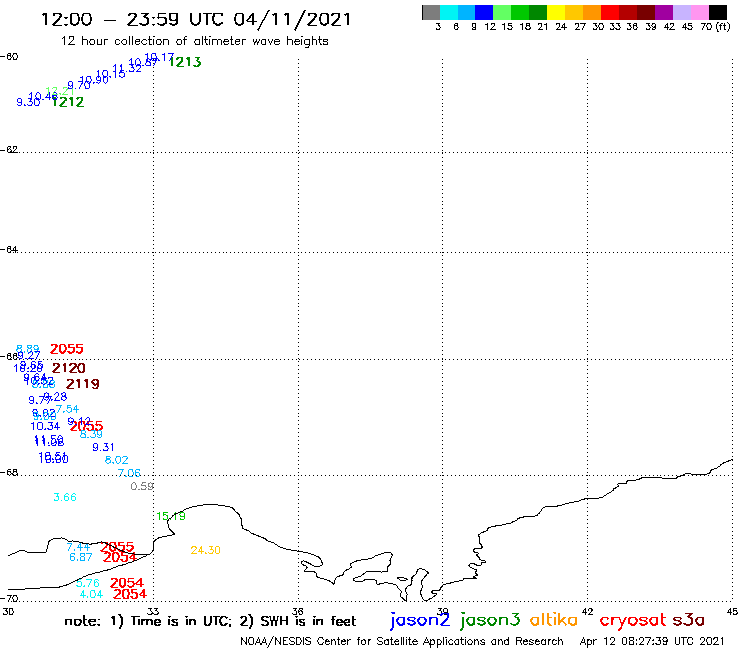Click the wave height value 10.34
740x650 pixels.
[x=45, y=426]
